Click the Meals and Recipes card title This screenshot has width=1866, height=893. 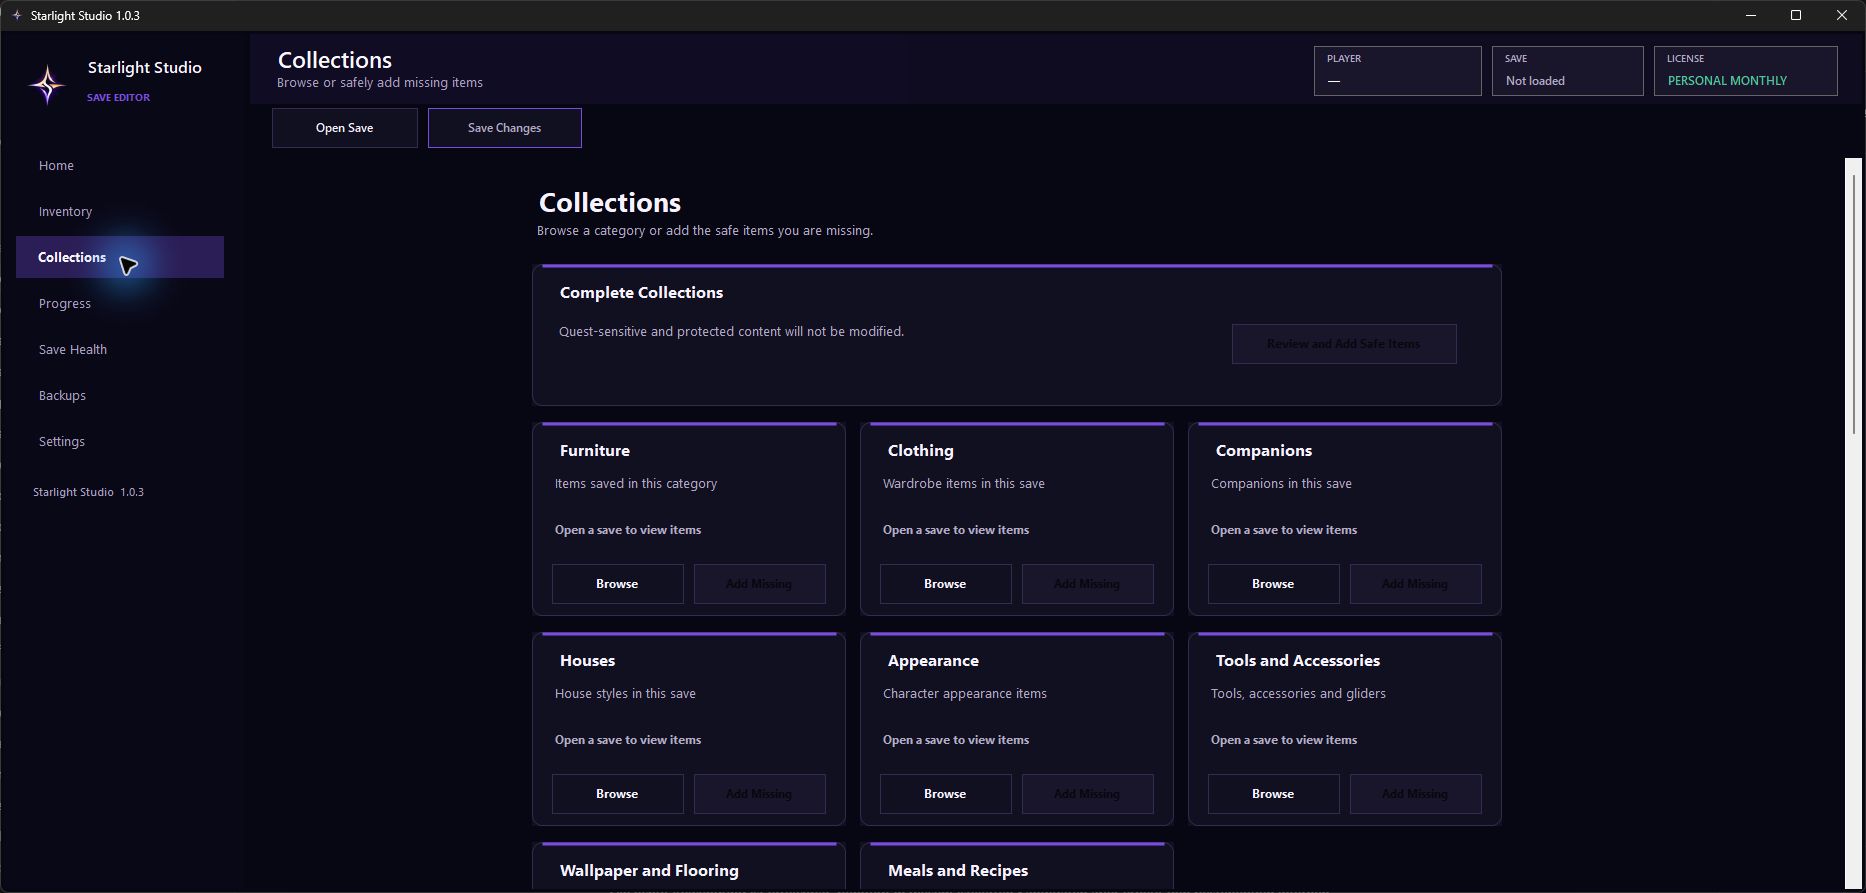[958, 871]
